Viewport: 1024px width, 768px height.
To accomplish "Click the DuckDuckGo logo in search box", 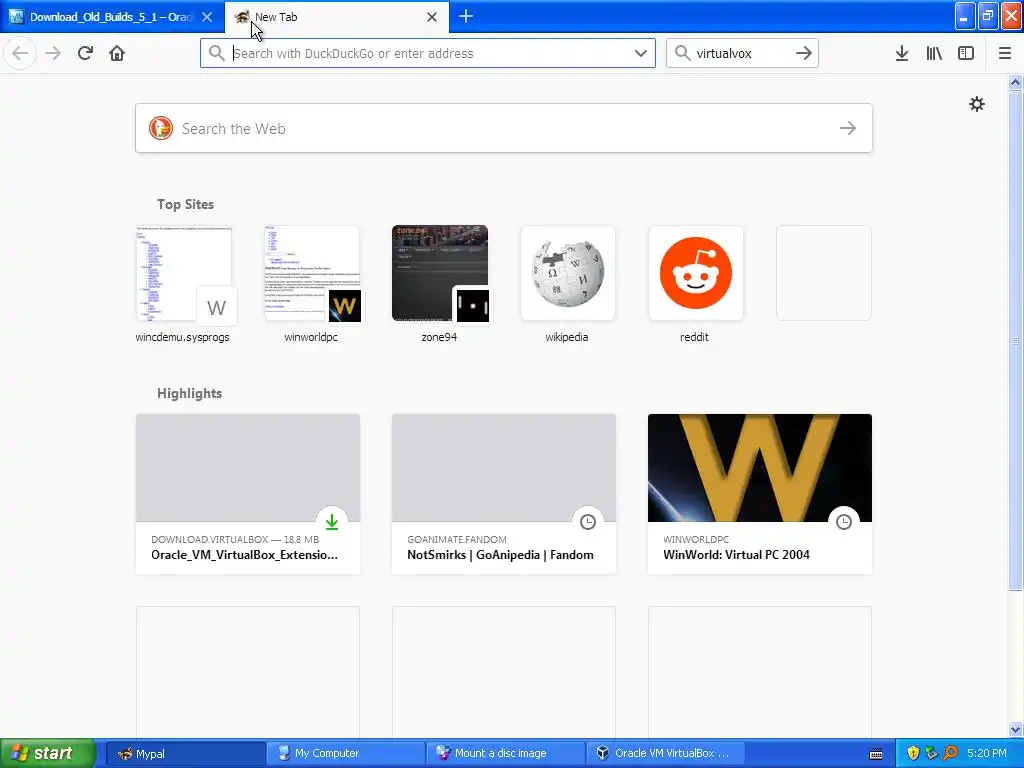I will 161,128.
